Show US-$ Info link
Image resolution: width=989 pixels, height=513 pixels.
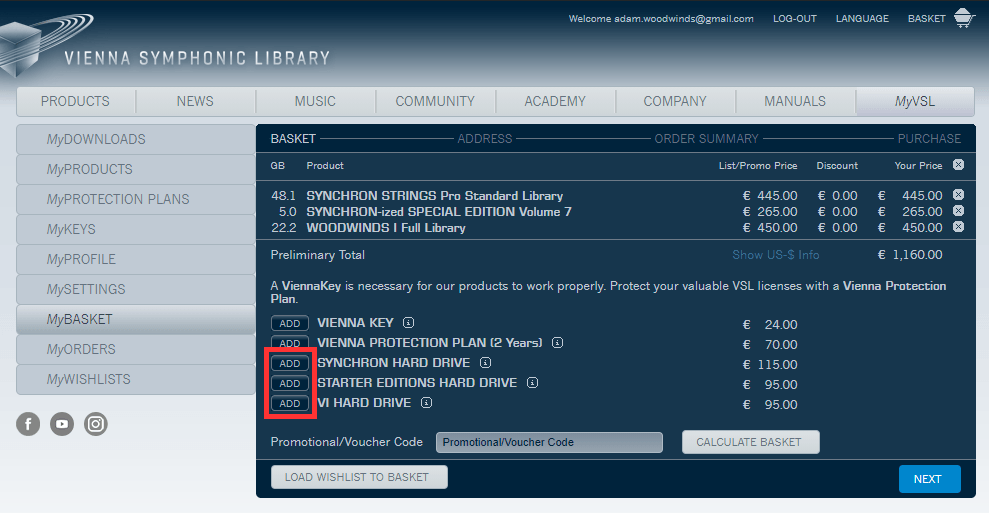pyautogui.click(x=775, y=255)
